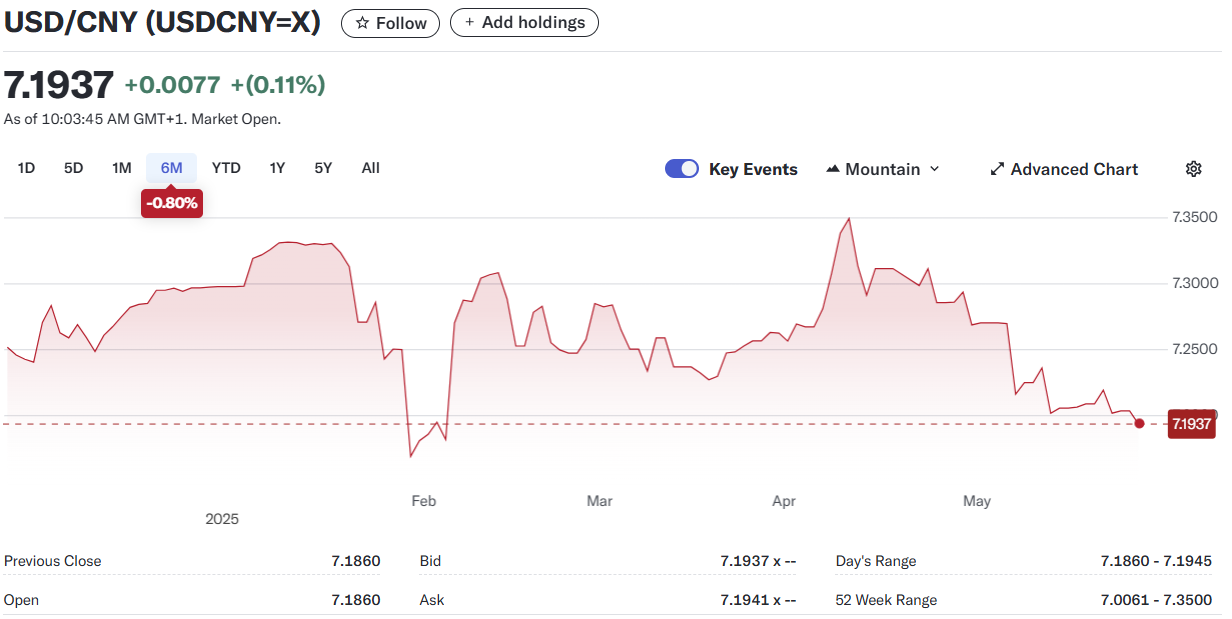1232x619 pixels.
Task: Click the Mountain chart type icon
Action: 832,169
